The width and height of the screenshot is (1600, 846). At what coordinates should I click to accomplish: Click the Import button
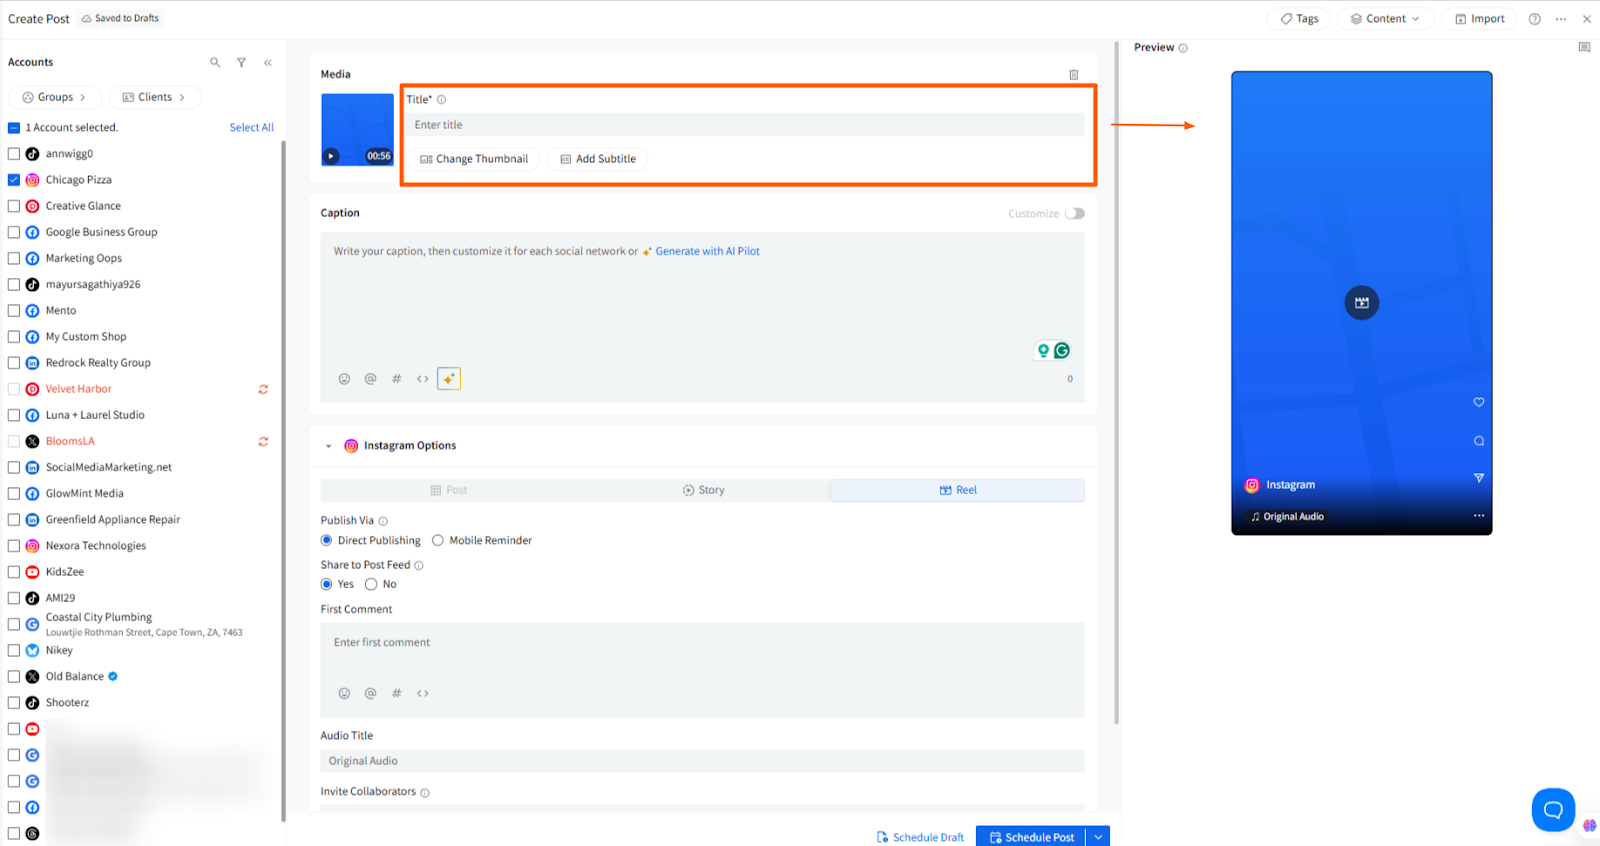(x=1480, y=19)
